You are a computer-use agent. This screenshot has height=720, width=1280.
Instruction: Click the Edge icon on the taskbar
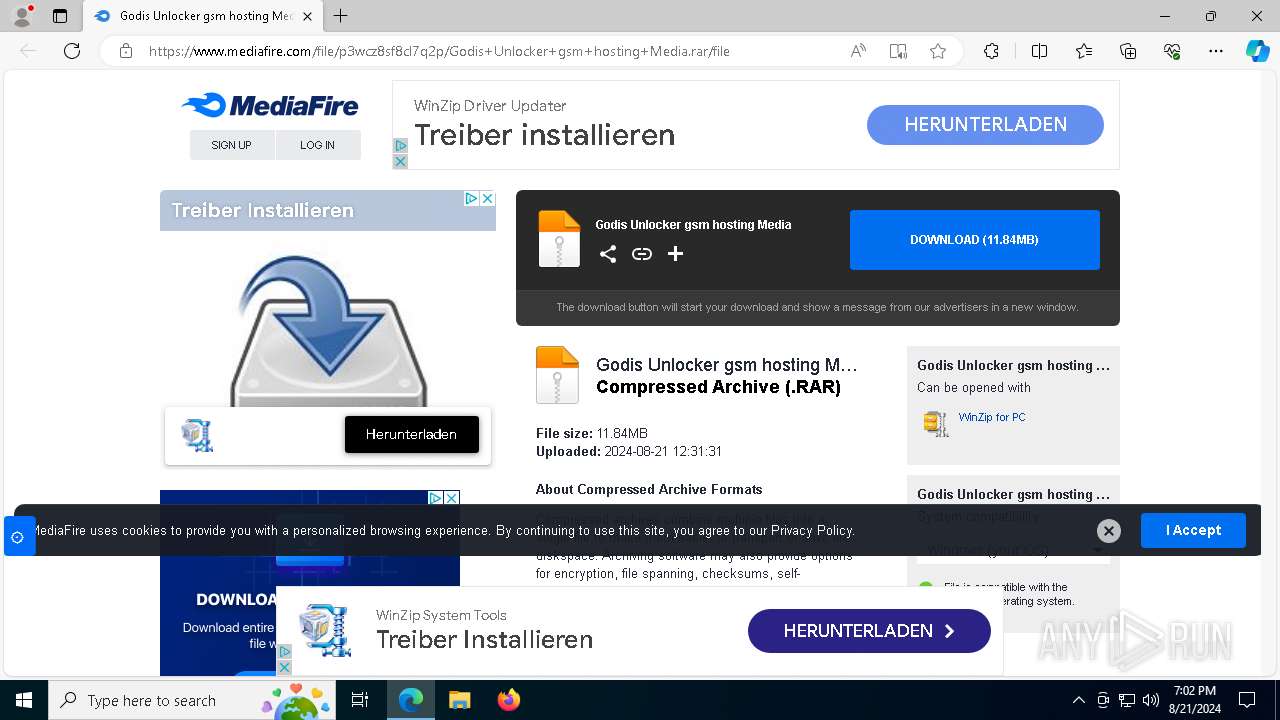pos(411,700)
